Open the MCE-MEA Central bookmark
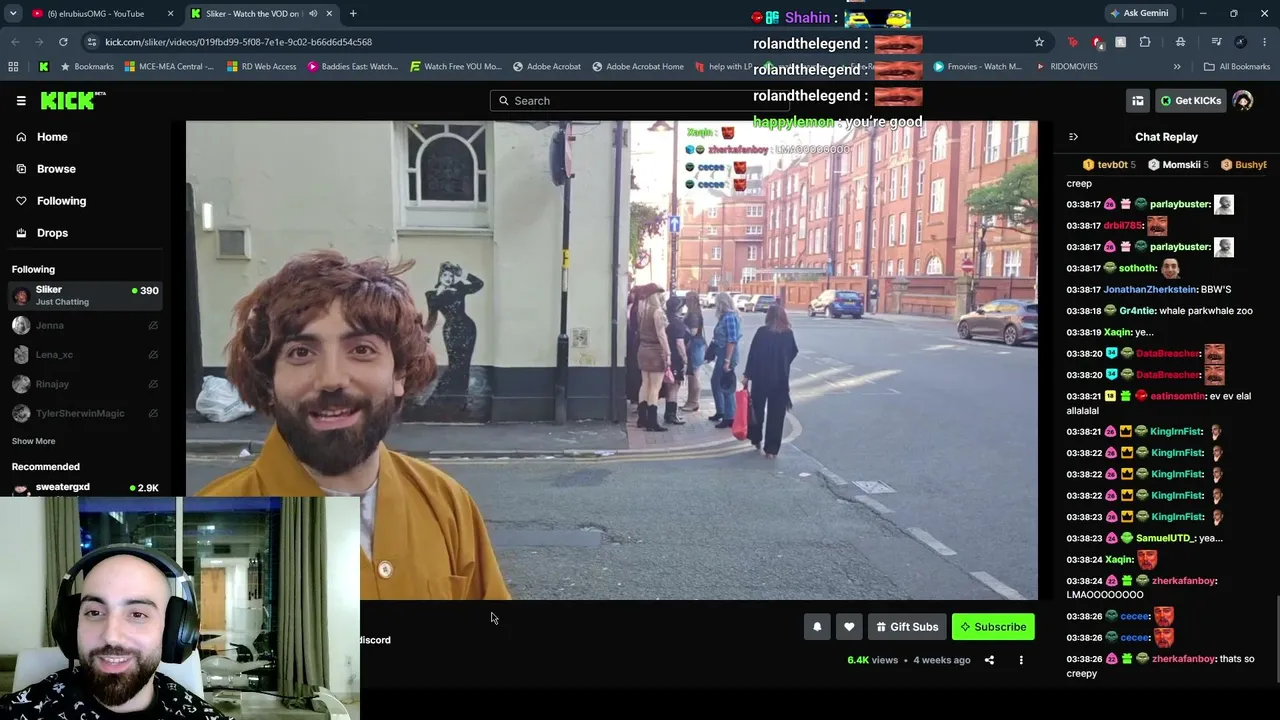The width and height of the screenshot is (1280, 720). click(170, 67)
